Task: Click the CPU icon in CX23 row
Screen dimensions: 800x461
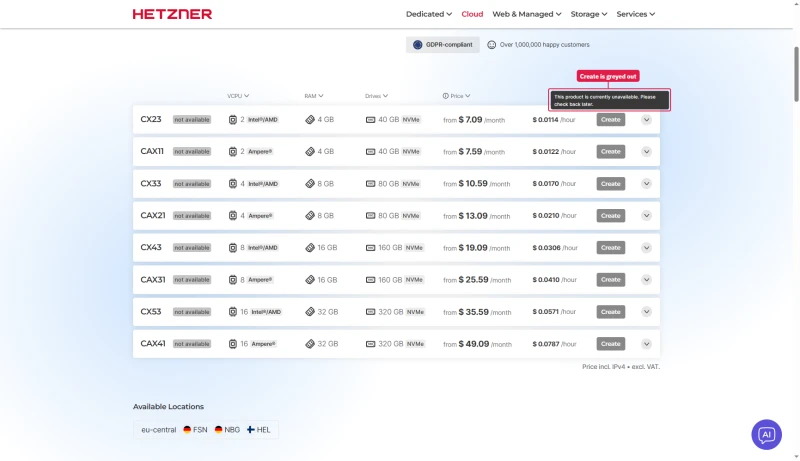Action: pos(233,120)
